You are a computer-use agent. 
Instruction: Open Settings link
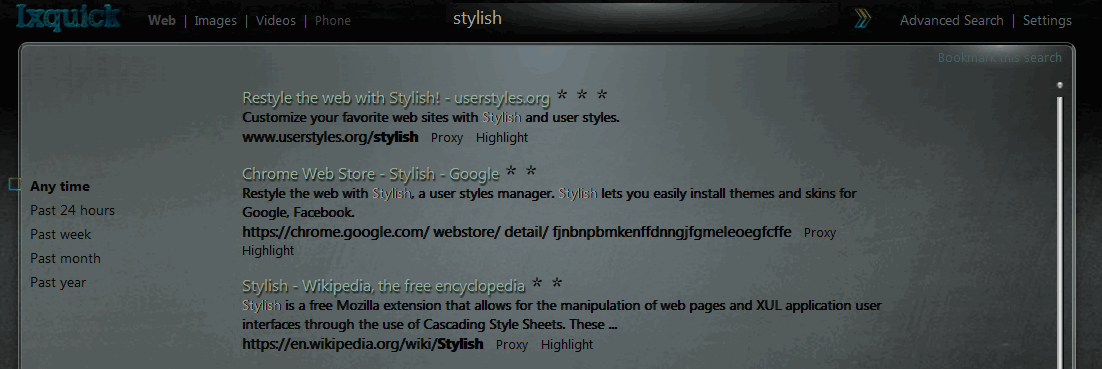pos(1047,20)
